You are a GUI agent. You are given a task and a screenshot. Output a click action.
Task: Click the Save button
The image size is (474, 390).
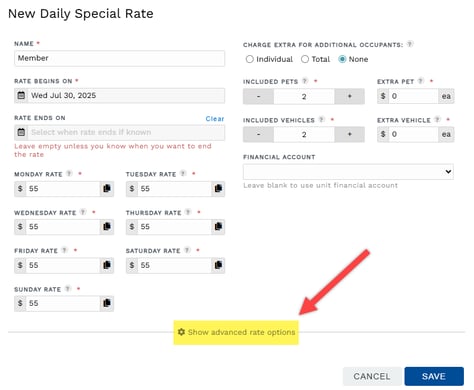point(434,376)
